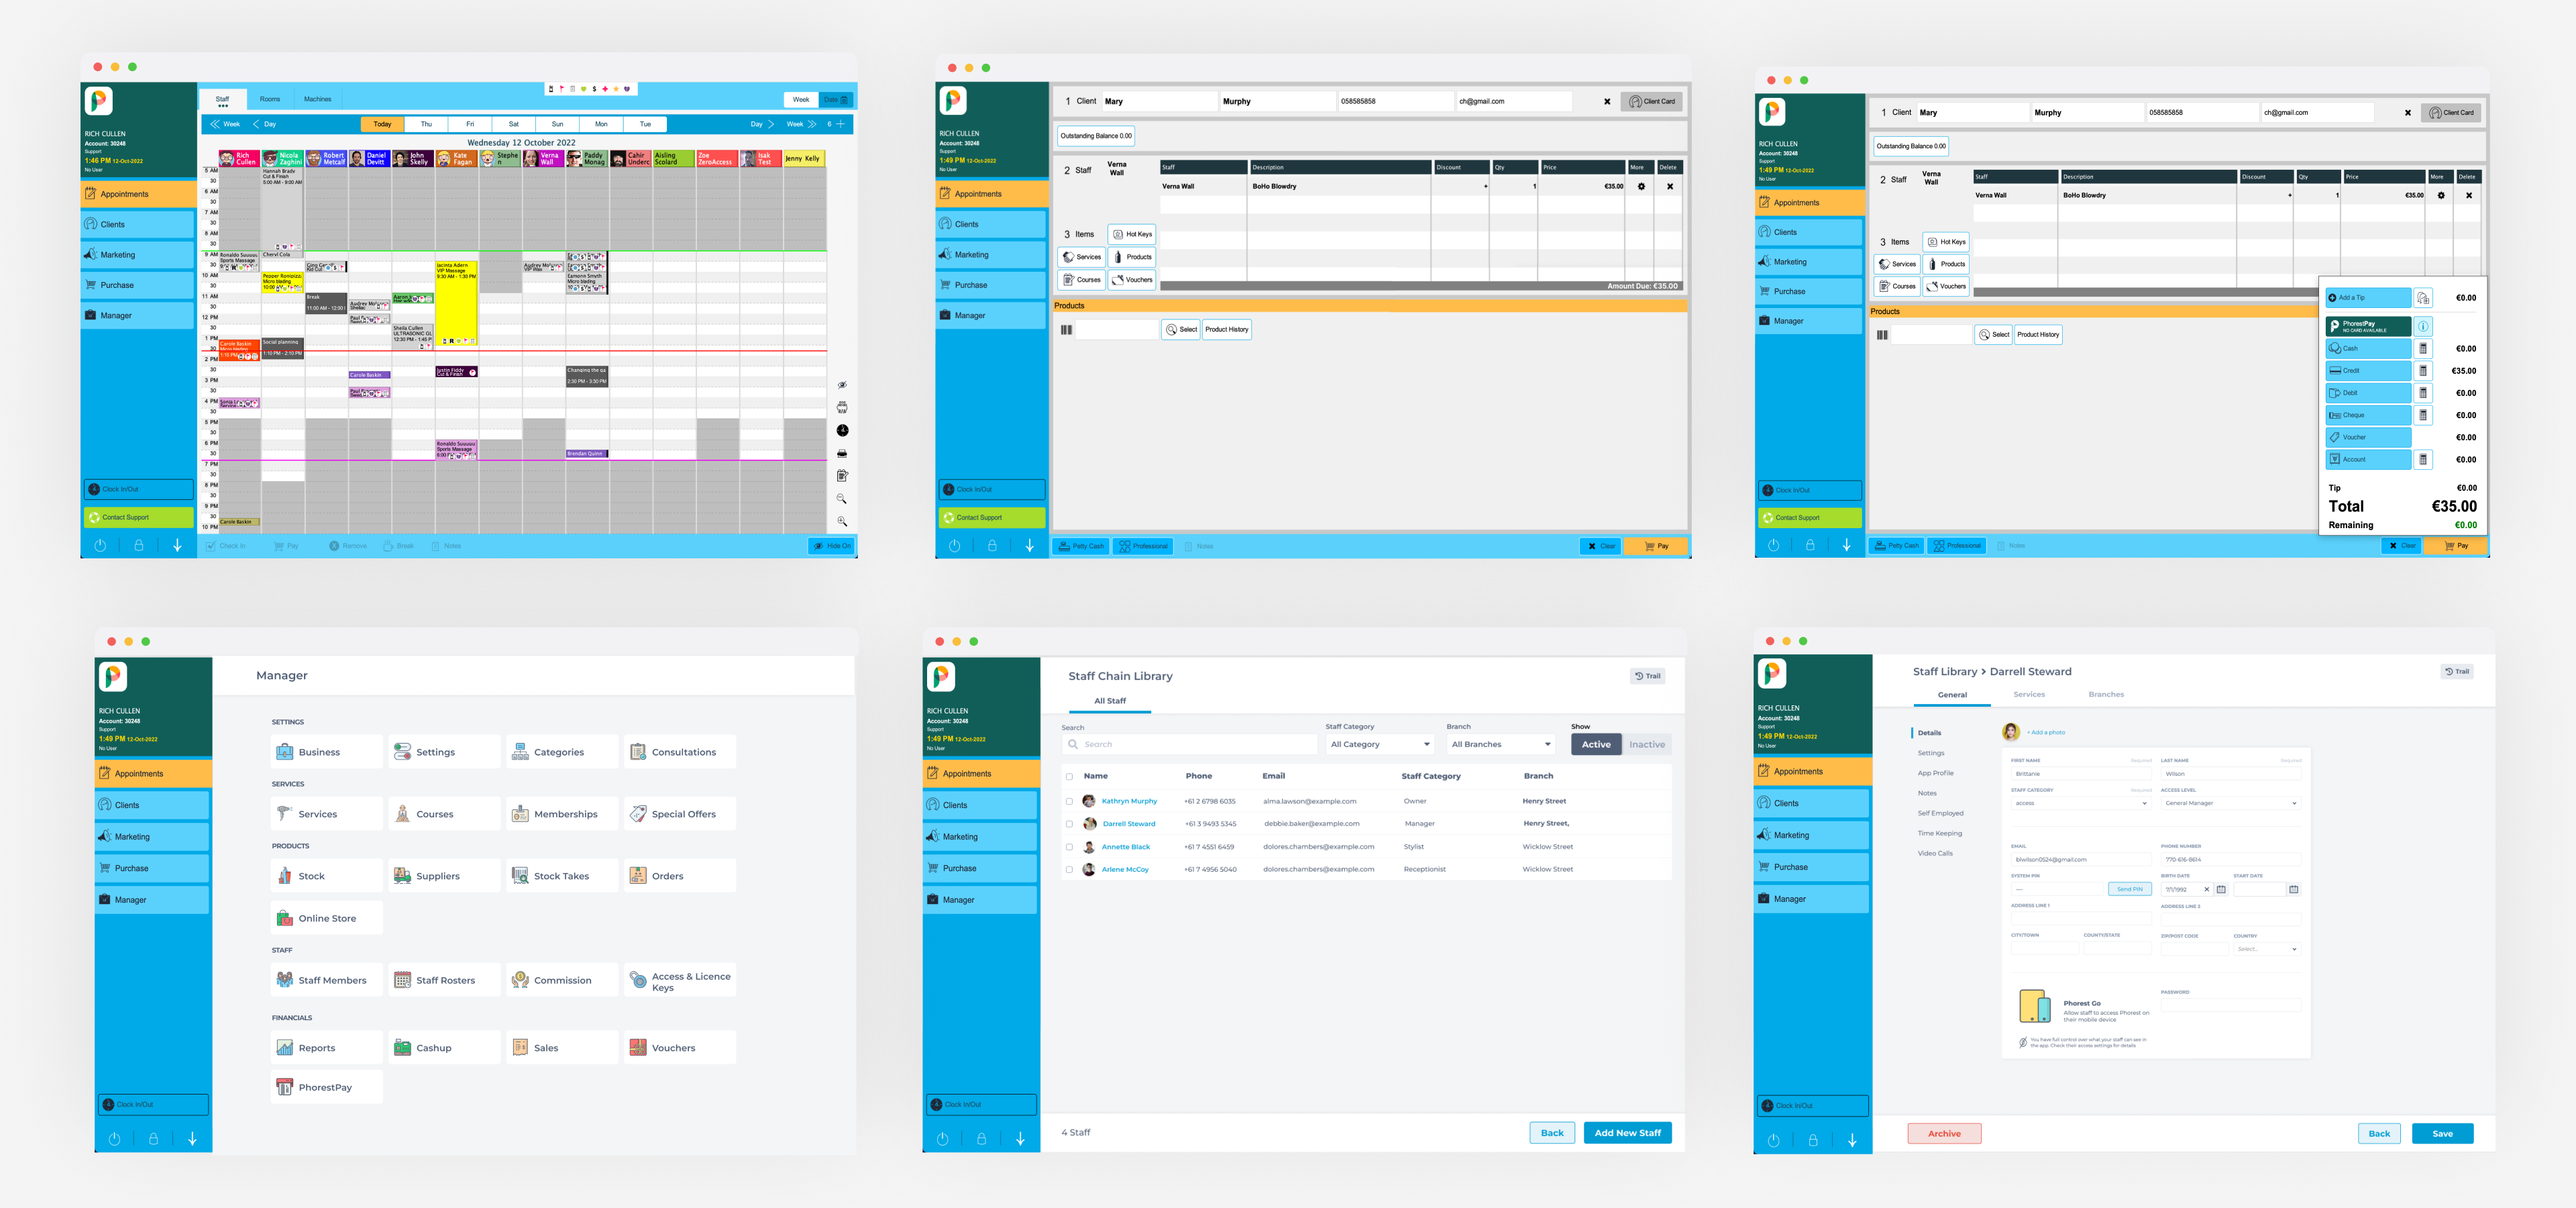This screenshot has height=1208, width=2576.
Task: Zoom in the appointment calendar using the plus magnifier
Action: pos(842,521)
